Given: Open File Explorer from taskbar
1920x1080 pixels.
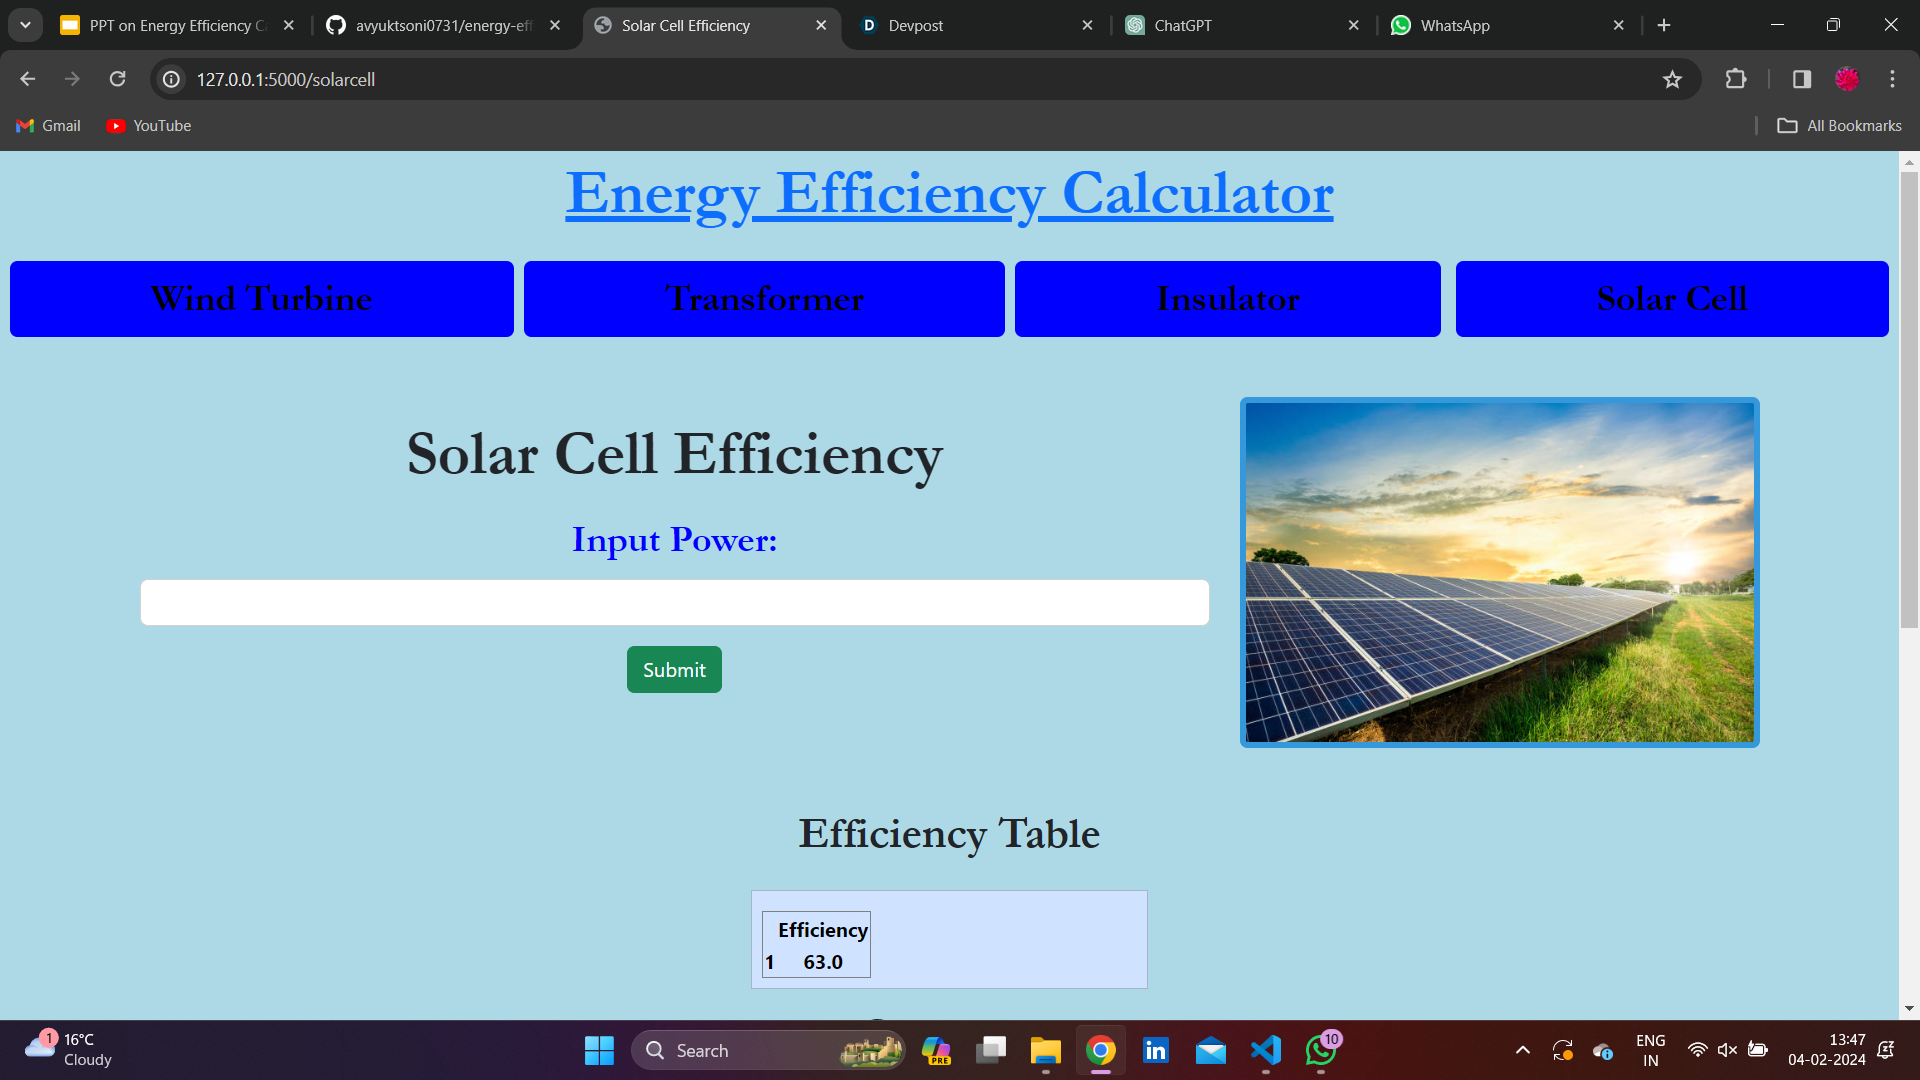Looking at the screenshot, I should [x=1045, y=1050].
